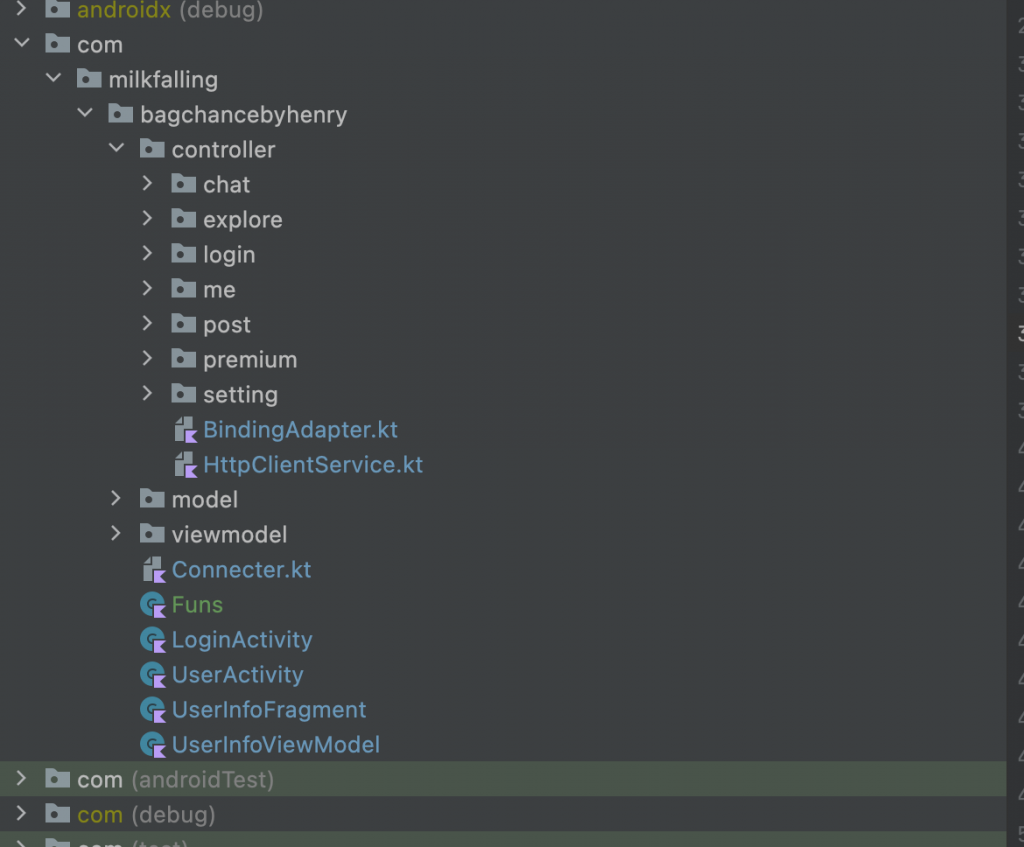Screen dimensions: 1024x847
Task: Select the com (debug) package row
Action: coord(146,814)
